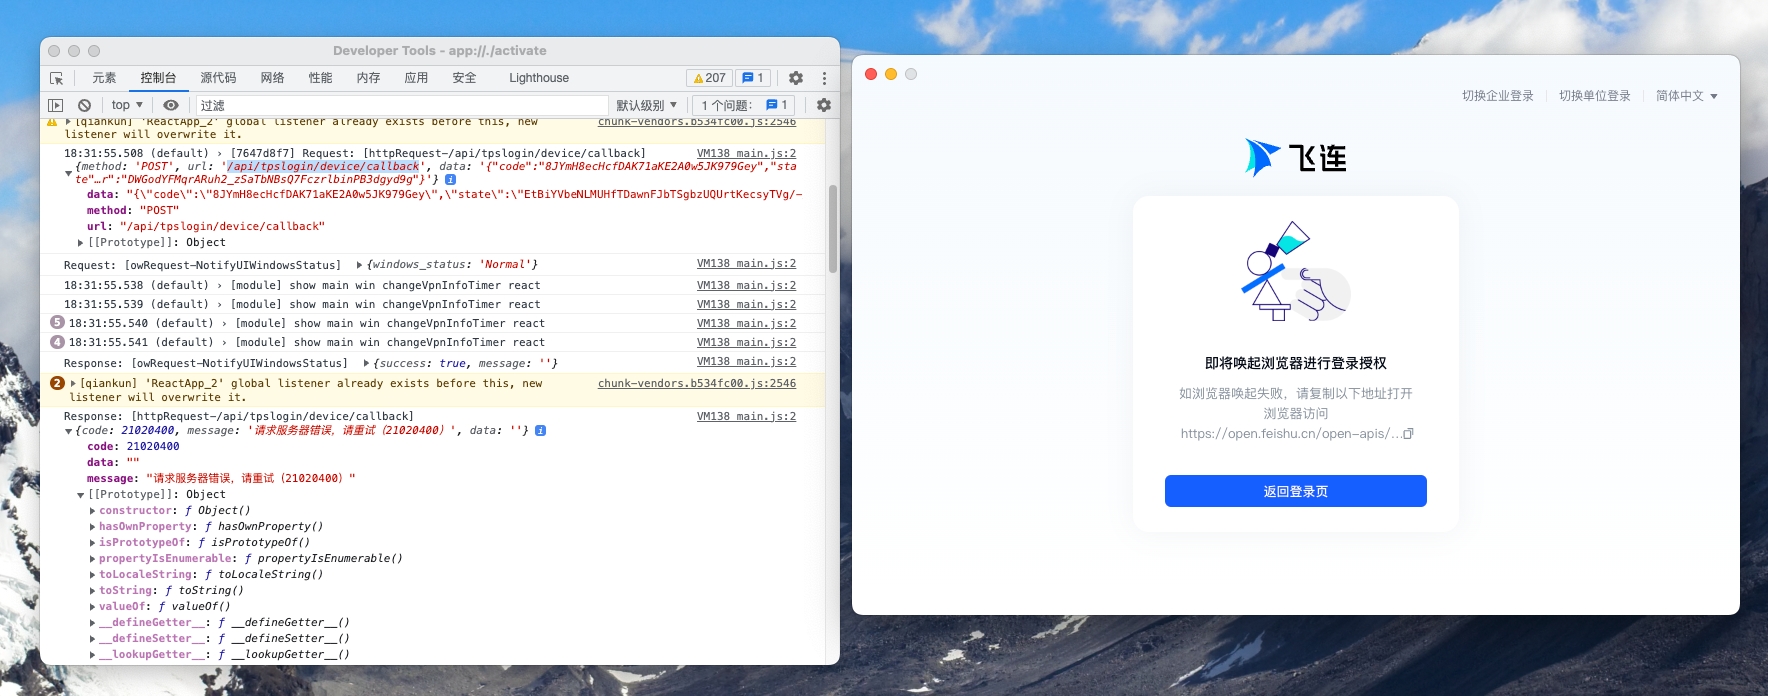Select the message 请求服务器错误 property row
This screenshot has height=696, width=1768.
221,479
